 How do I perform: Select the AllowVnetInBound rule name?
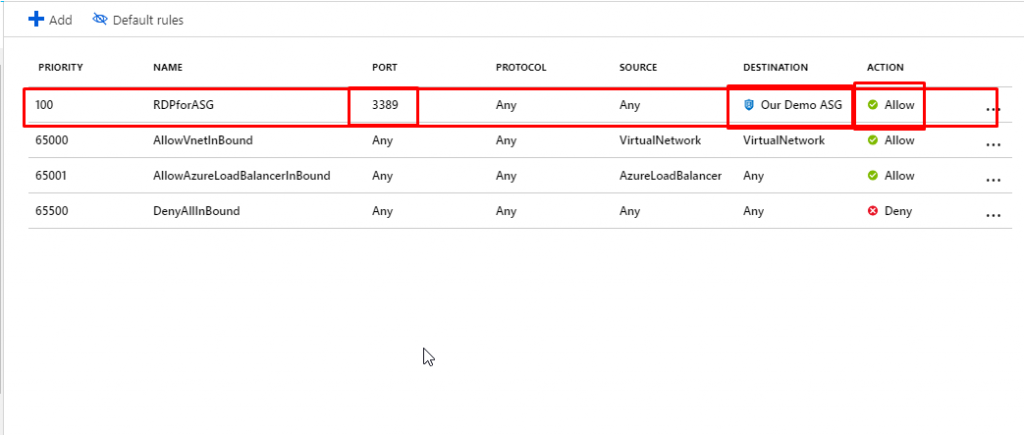click(200, 140)
